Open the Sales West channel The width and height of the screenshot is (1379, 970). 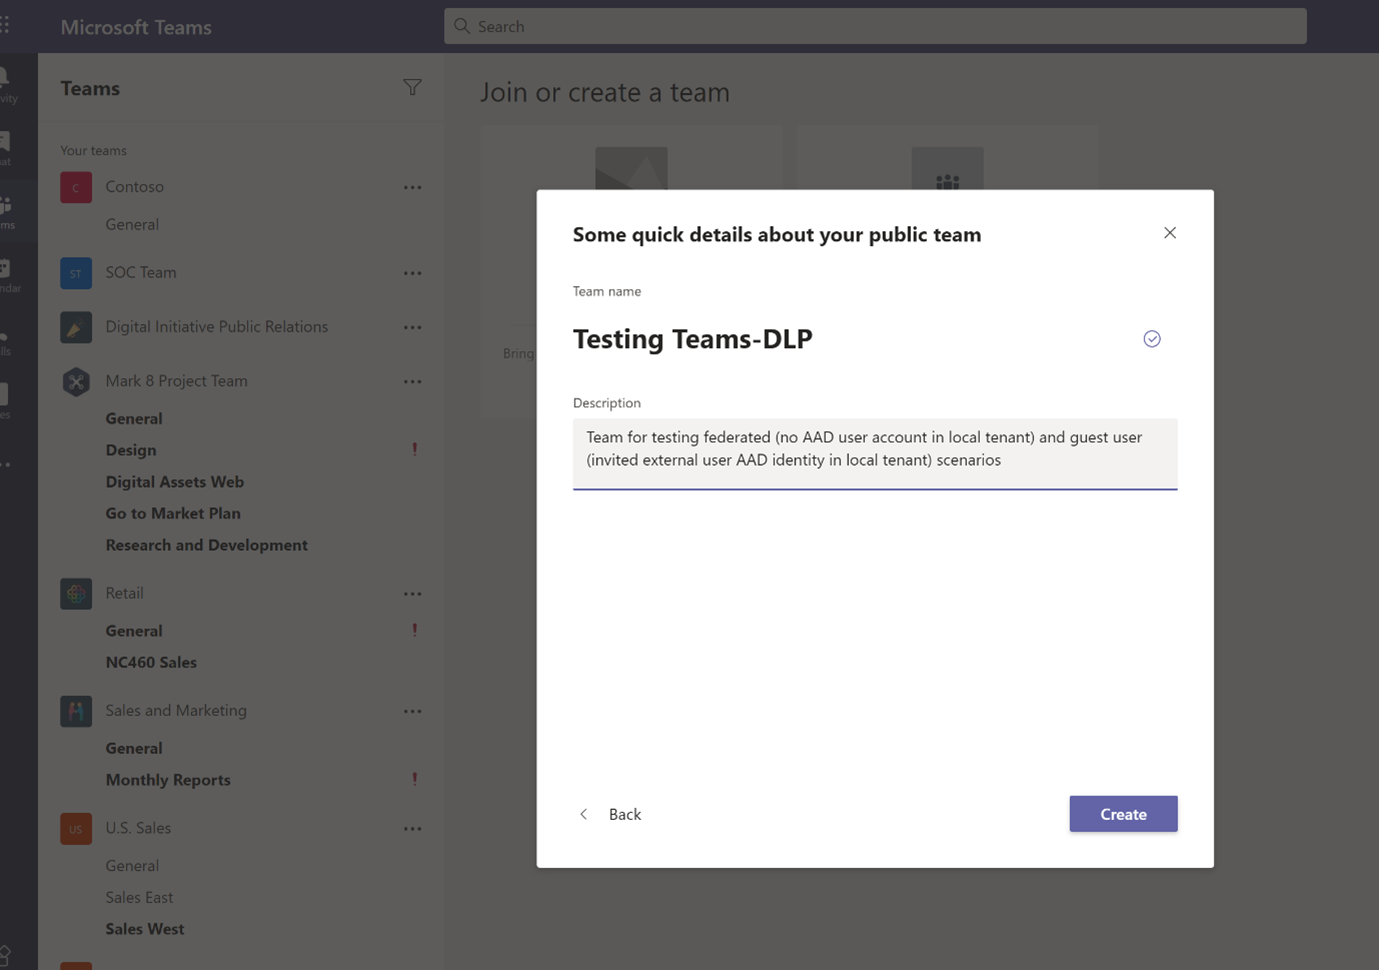145,929
